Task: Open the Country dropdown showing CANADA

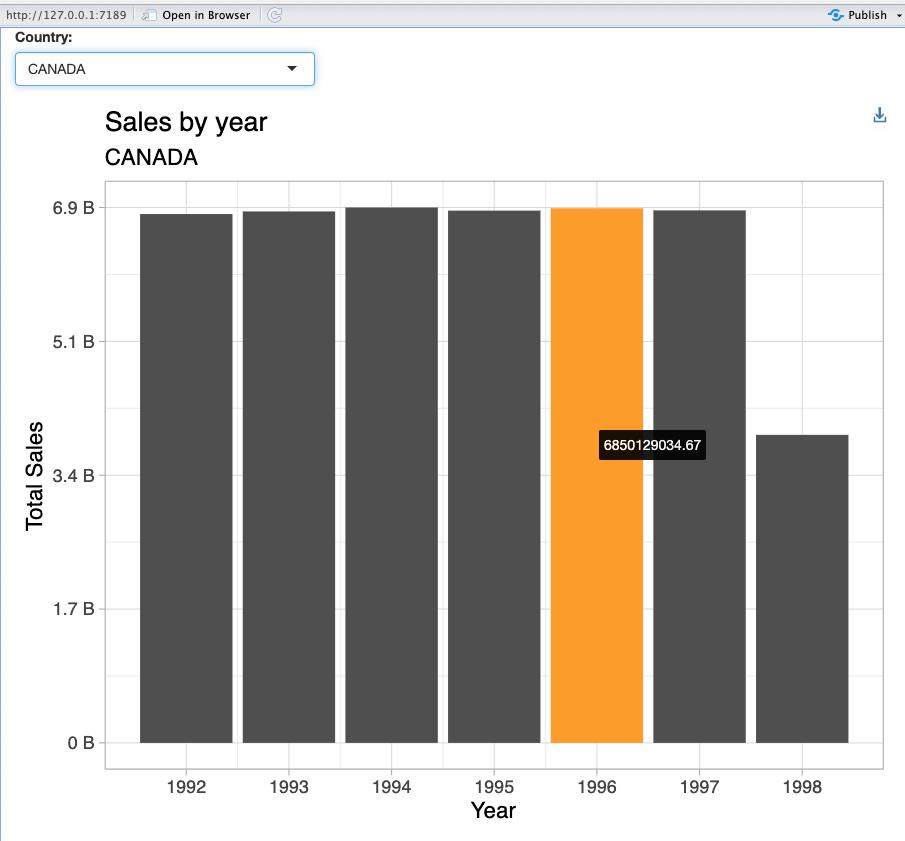Action: click(164, 69)
